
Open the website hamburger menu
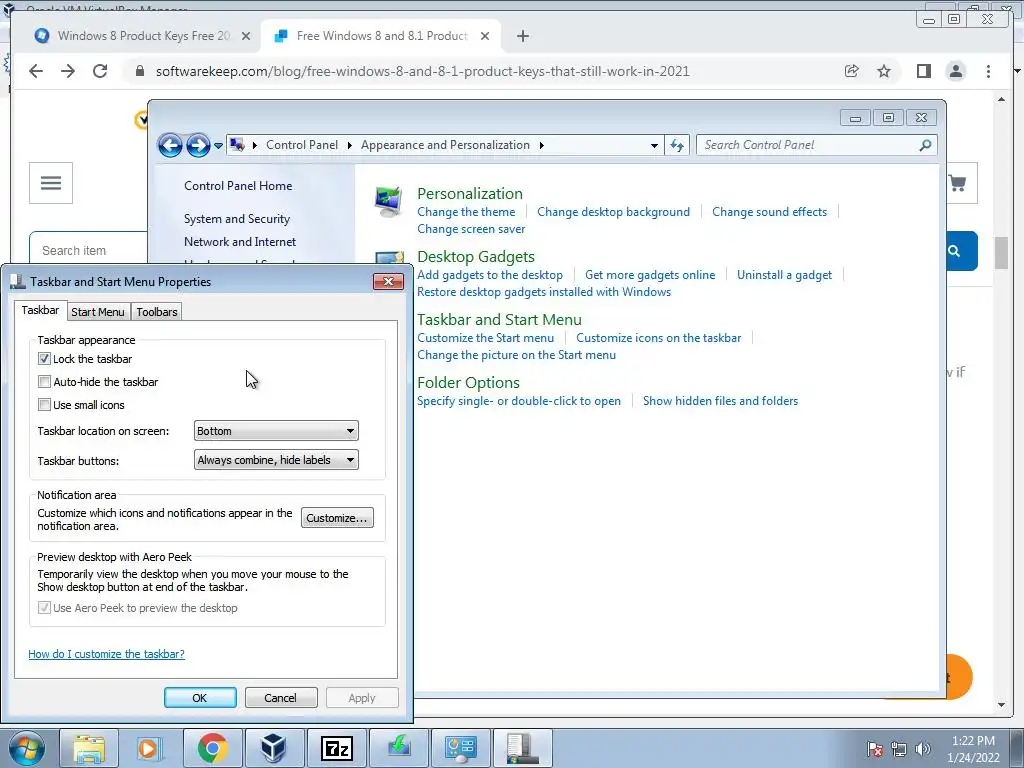(x=51, y=183)
